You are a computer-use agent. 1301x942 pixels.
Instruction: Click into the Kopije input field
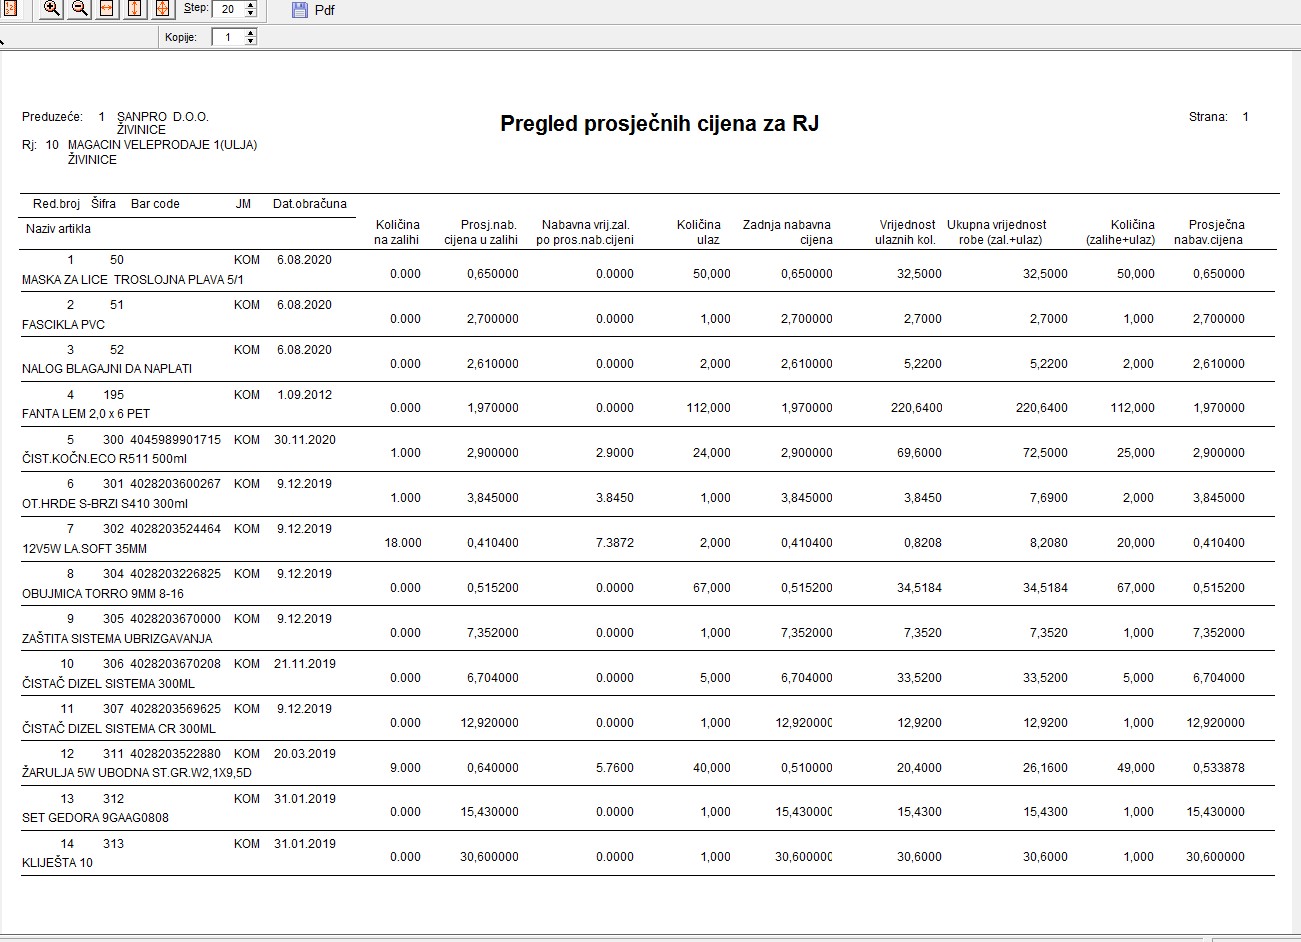tap(228, 37)
